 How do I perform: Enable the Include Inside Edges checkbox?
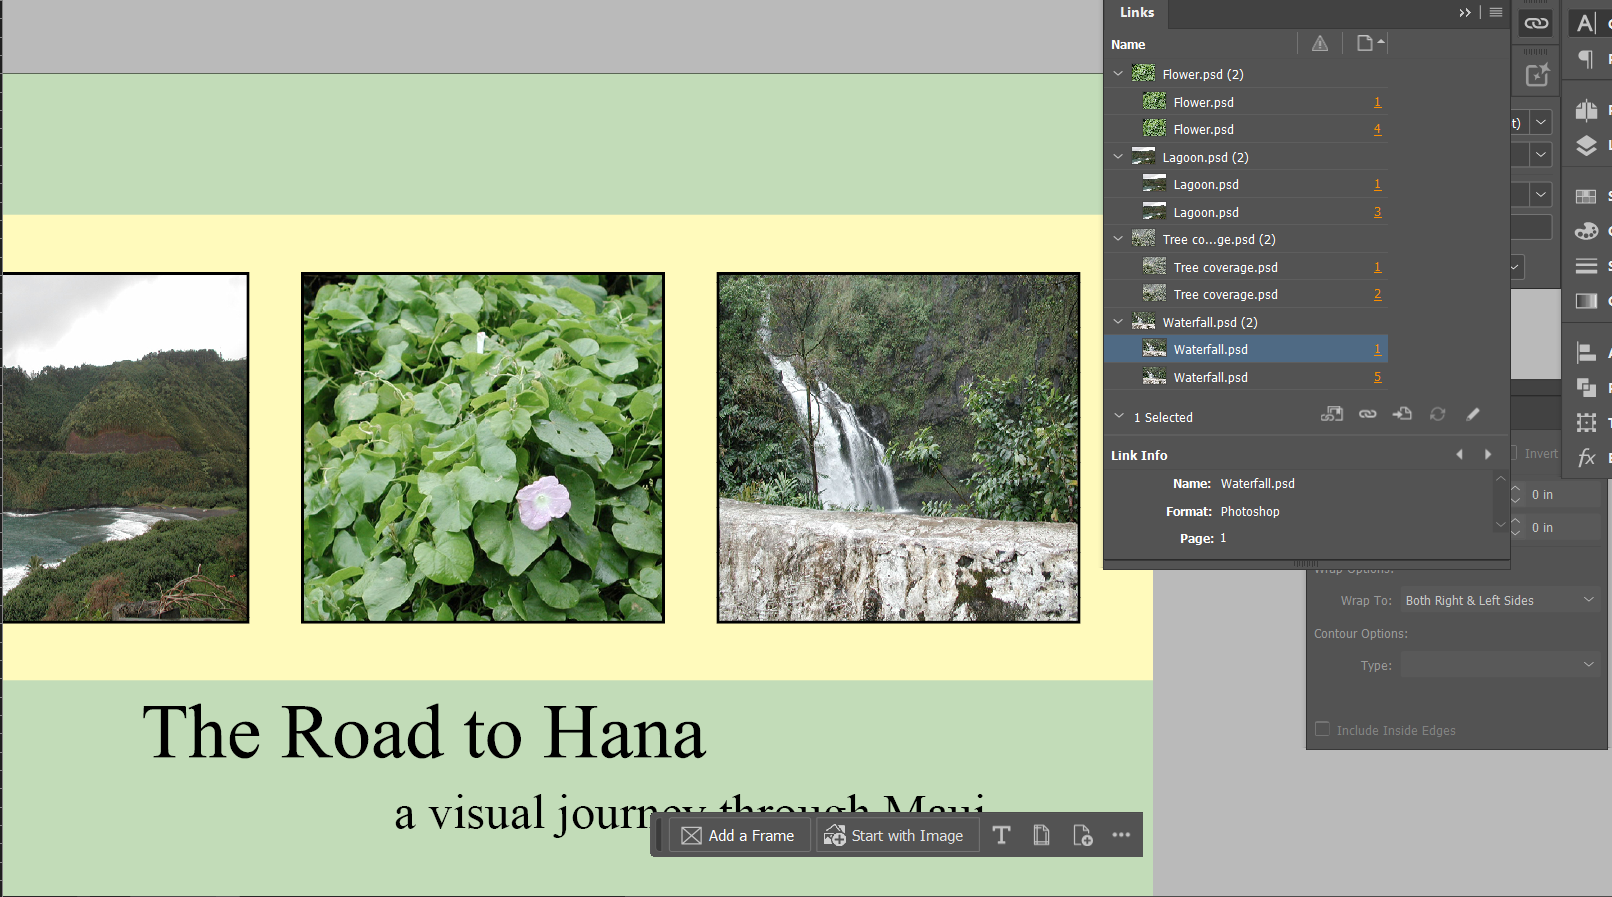(x=1323, y=729)
